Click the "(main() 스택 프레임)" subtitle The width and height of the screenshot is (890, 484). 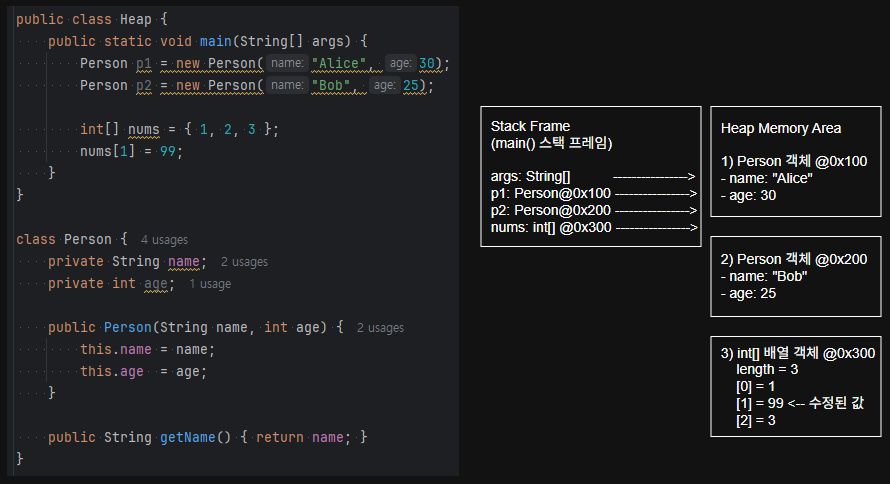[551, 143]
